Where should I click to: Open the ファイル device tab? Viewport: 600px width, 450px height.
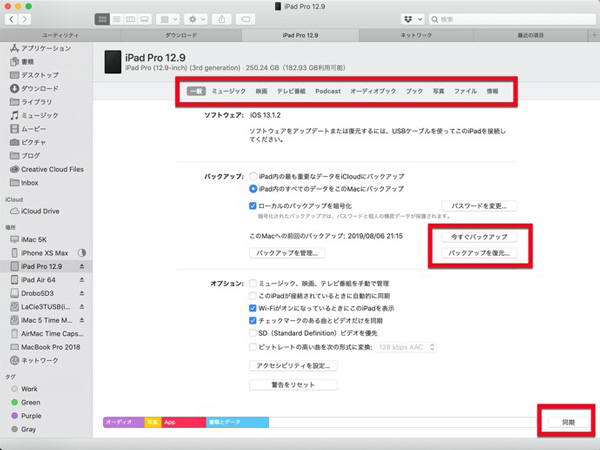[x=465, y=91]
